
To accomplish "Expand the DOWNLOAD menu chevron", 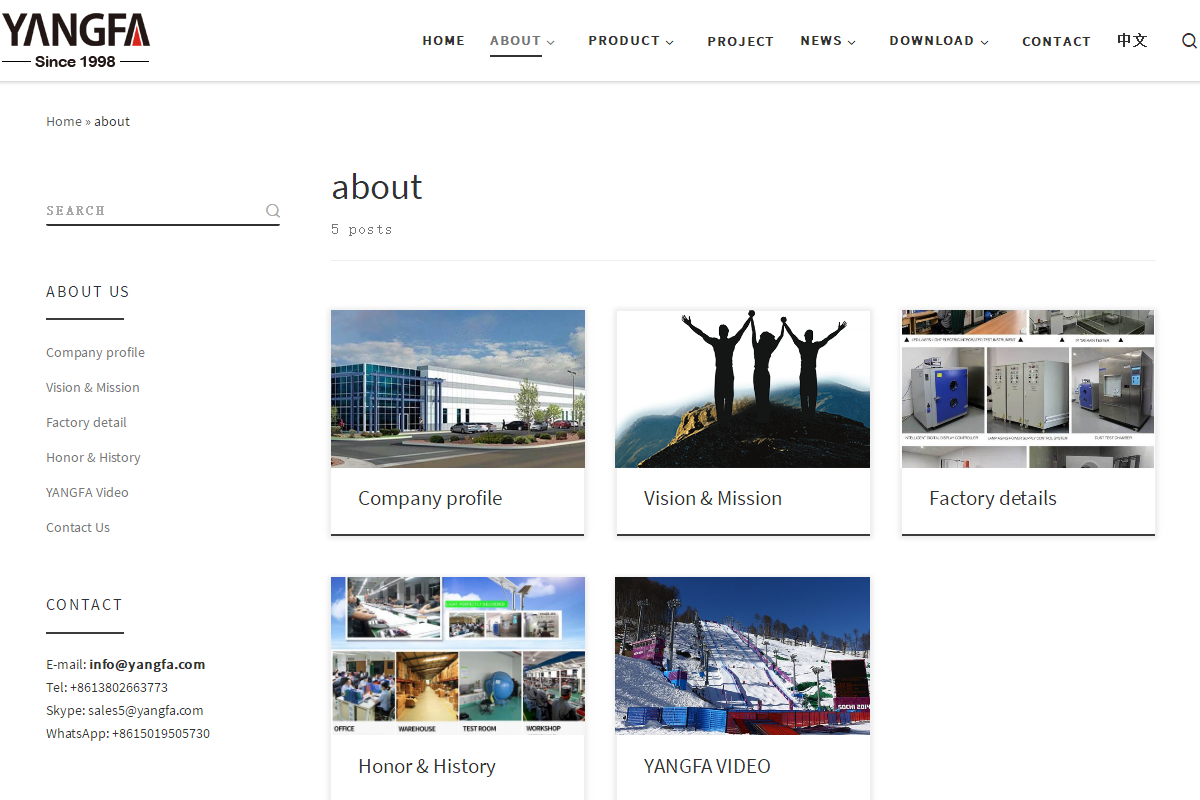I will [985, 42].
